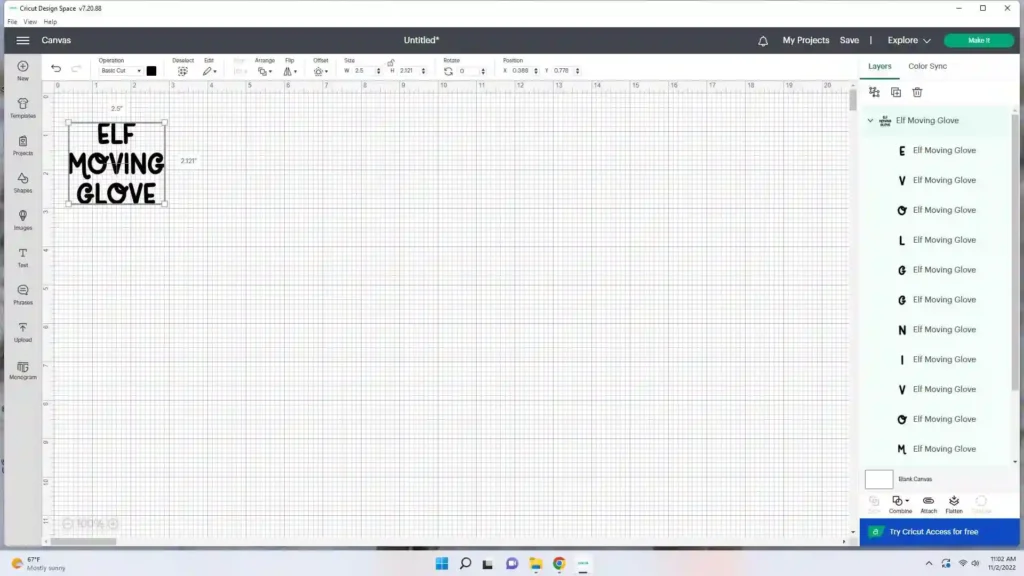Open the Shapes panel
This screenshot has width=1024, height=576.
click(22, 182)
